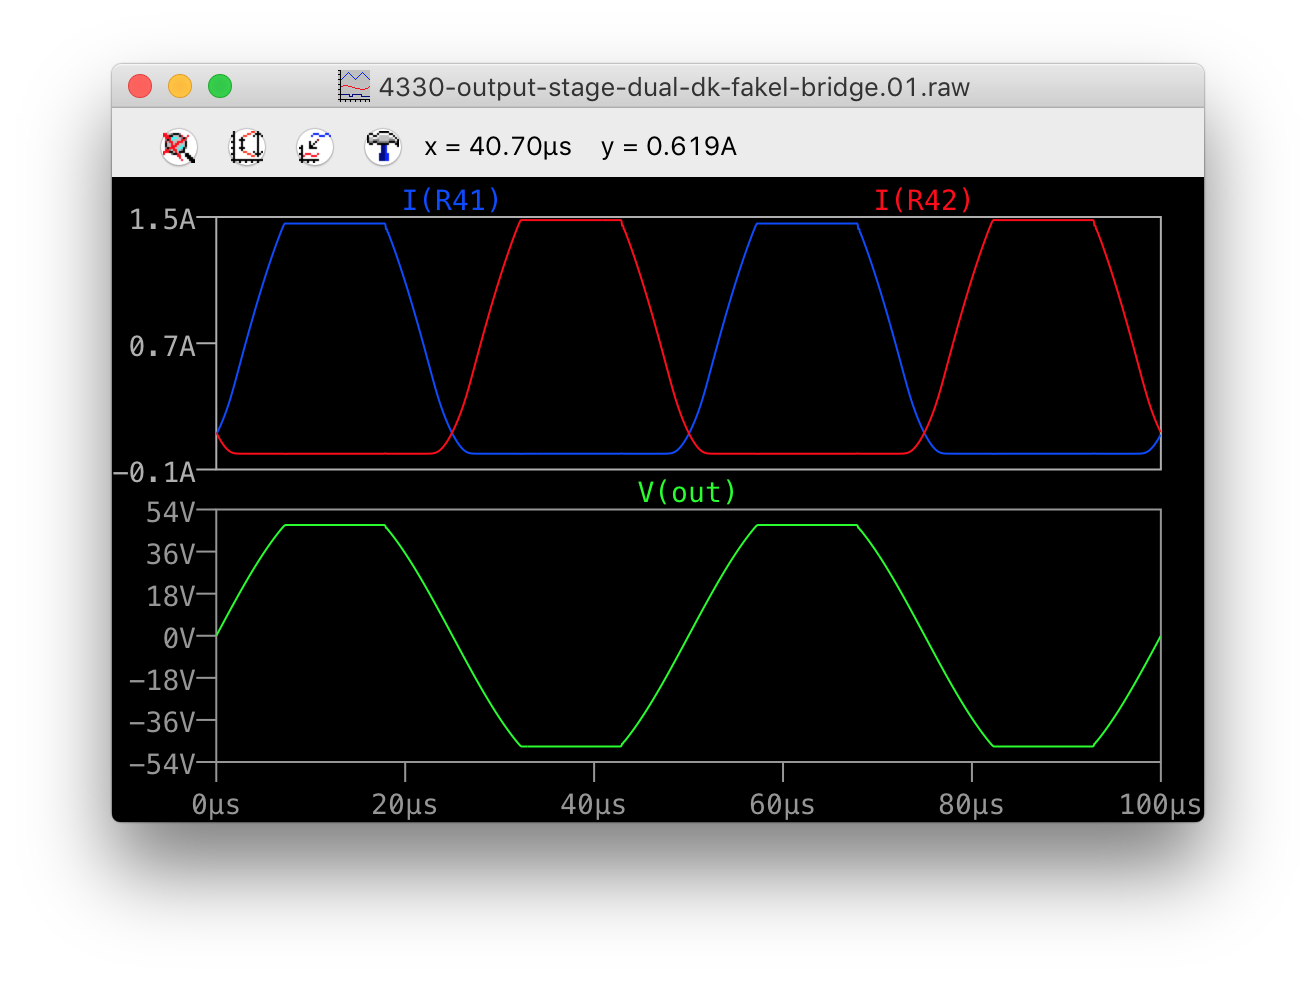Click the 1.5A vertical axis label

pyautogui.click(x=162, y=220)
